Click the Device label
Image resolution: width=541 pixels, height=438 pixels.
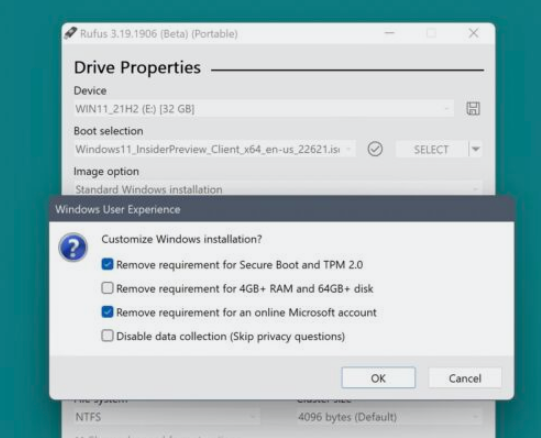coord(90,90)
